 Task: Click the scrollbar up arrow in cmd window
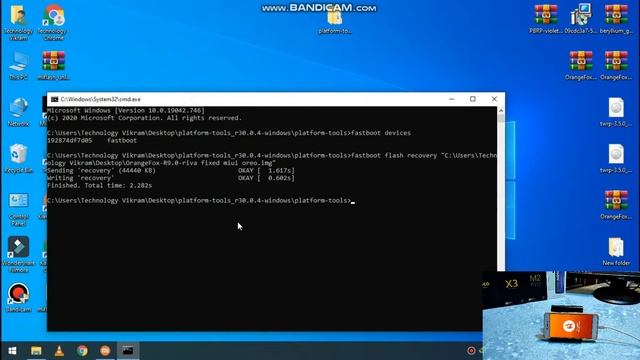[x=501, y=111]
